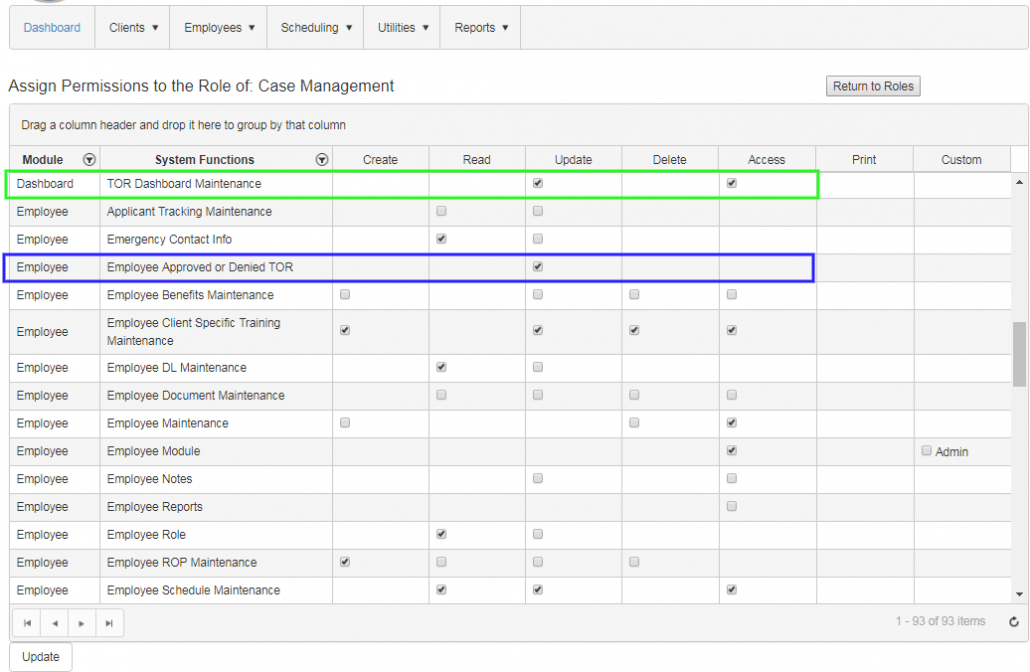This screenshot has width=1030, height=672.
Task: Jump to the first page of results
Action: [x=29, y=622]
